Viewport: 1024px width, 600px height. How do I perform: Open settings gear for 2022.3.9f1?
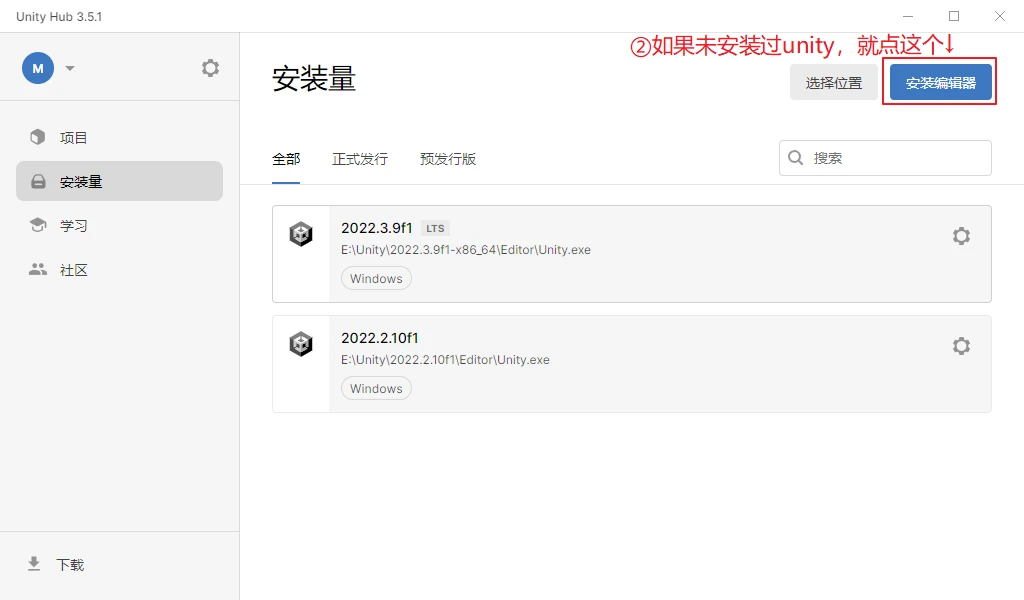[x=961, y=236]
